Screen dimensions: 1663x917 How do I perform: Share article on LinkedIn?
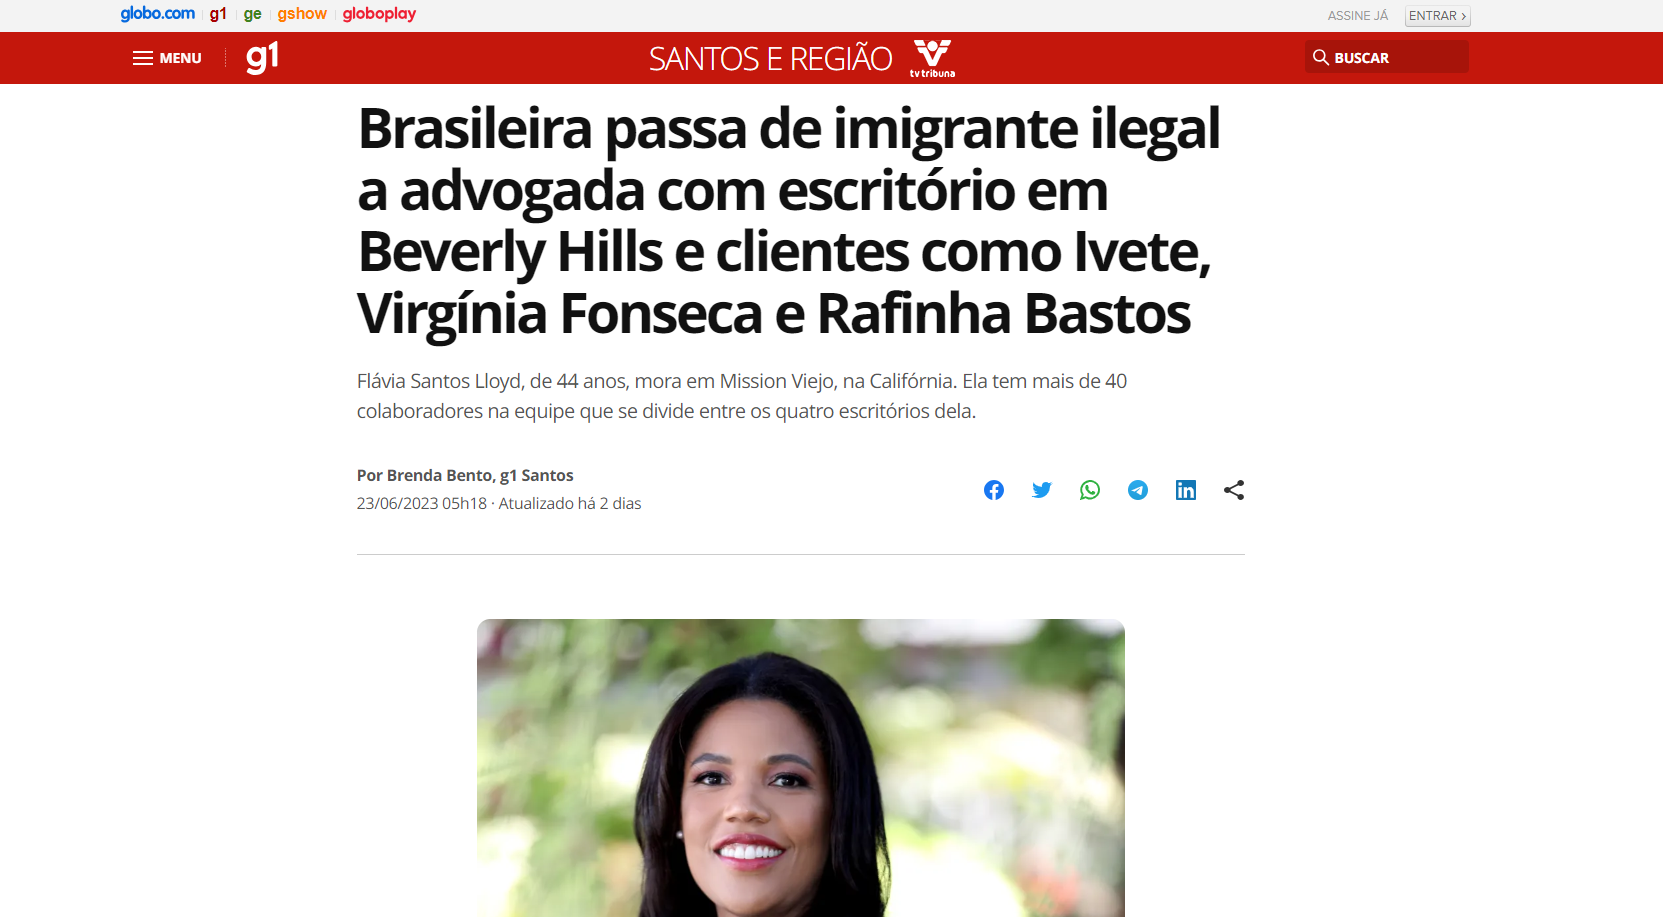tap(1185, 490)
